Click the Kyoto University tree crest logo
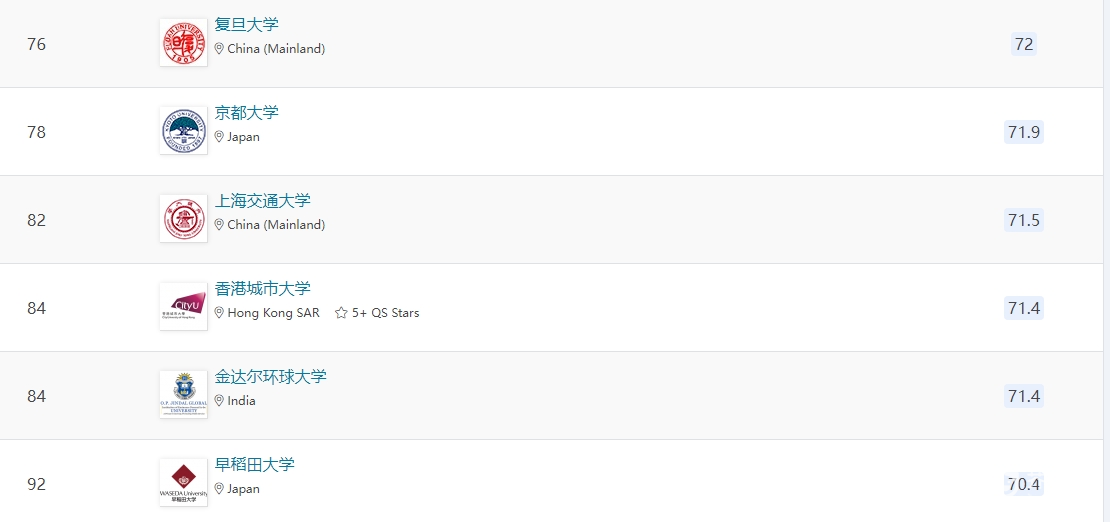 point(183,130)
